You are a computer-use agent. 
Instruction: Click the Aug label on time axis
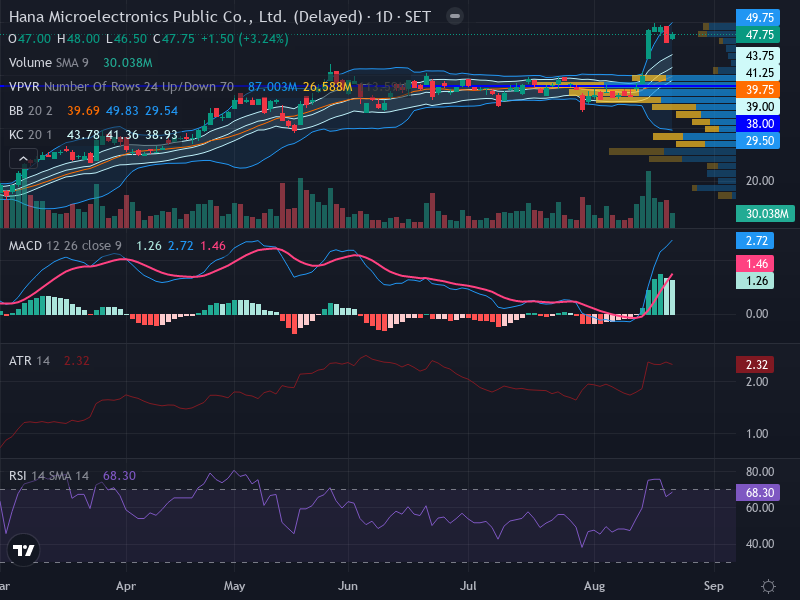point(594,586)
